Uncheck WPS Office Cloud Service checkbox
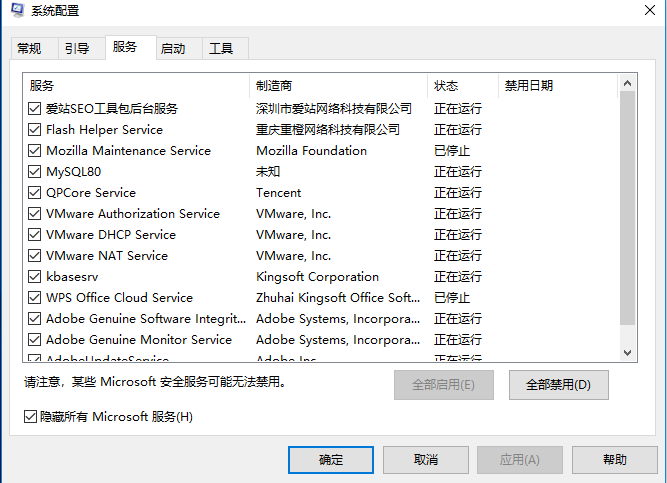This screenshot has width=667, height=483. (35, 298)
